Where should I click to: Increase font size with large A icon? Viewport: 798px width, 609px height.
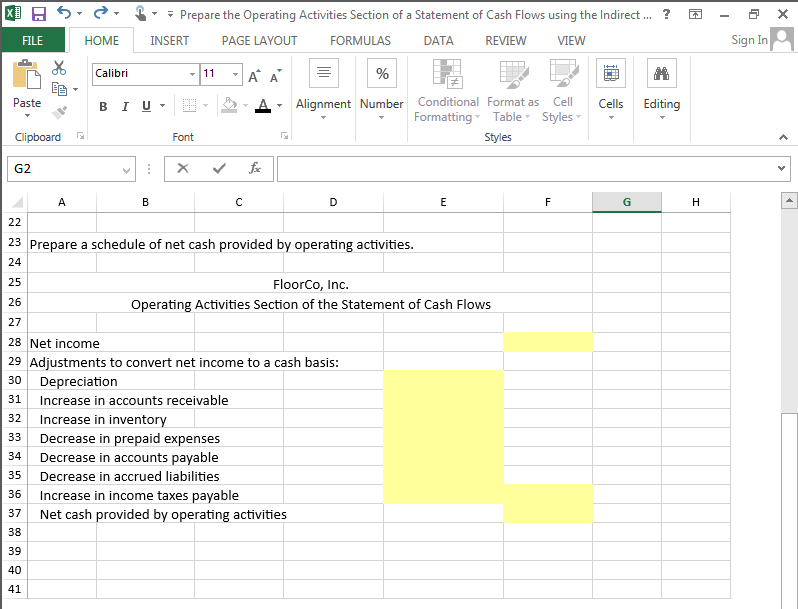pos(254,76)
